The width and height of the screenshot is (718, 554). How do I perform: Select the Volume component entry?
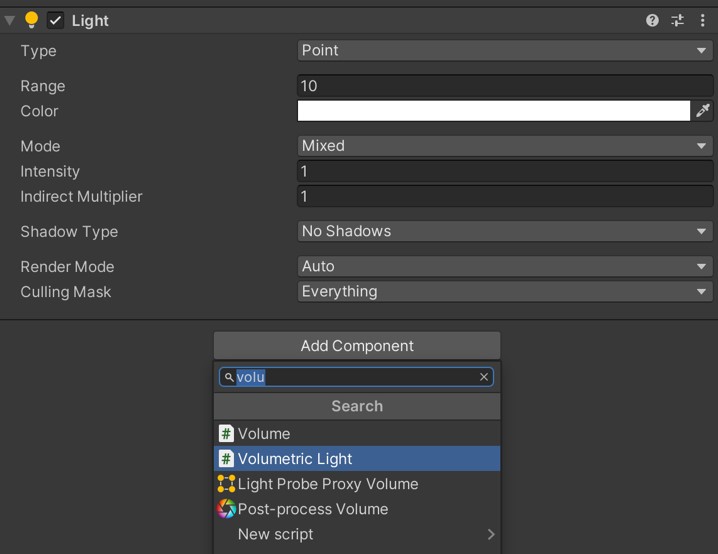357,434
